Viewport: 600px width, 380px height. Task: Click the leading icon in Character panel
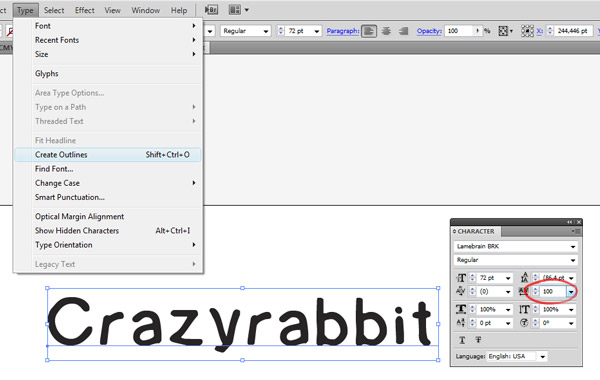point(524,277)
